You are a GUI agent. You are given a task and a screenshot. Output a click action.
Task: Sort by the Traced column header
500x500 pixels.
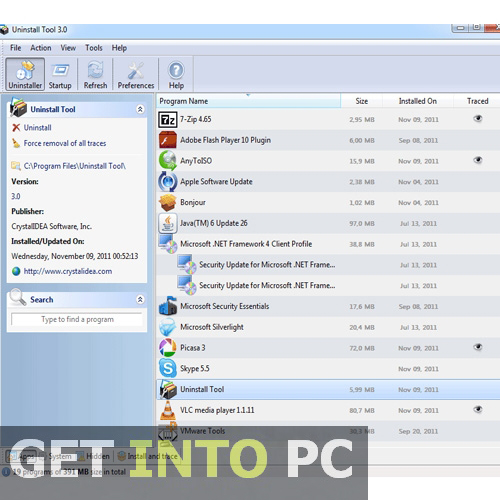click(x=477, y=101)
